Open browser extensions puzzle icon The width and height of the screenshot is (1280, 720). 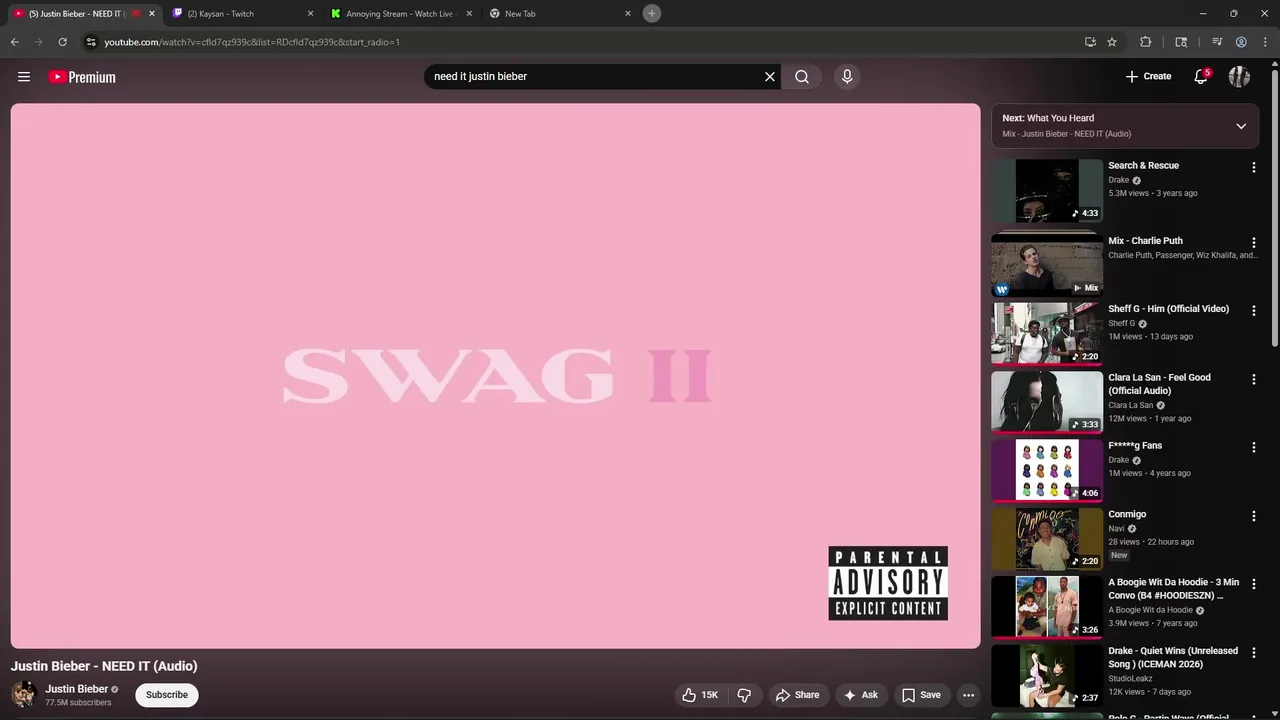(1146, 42)
